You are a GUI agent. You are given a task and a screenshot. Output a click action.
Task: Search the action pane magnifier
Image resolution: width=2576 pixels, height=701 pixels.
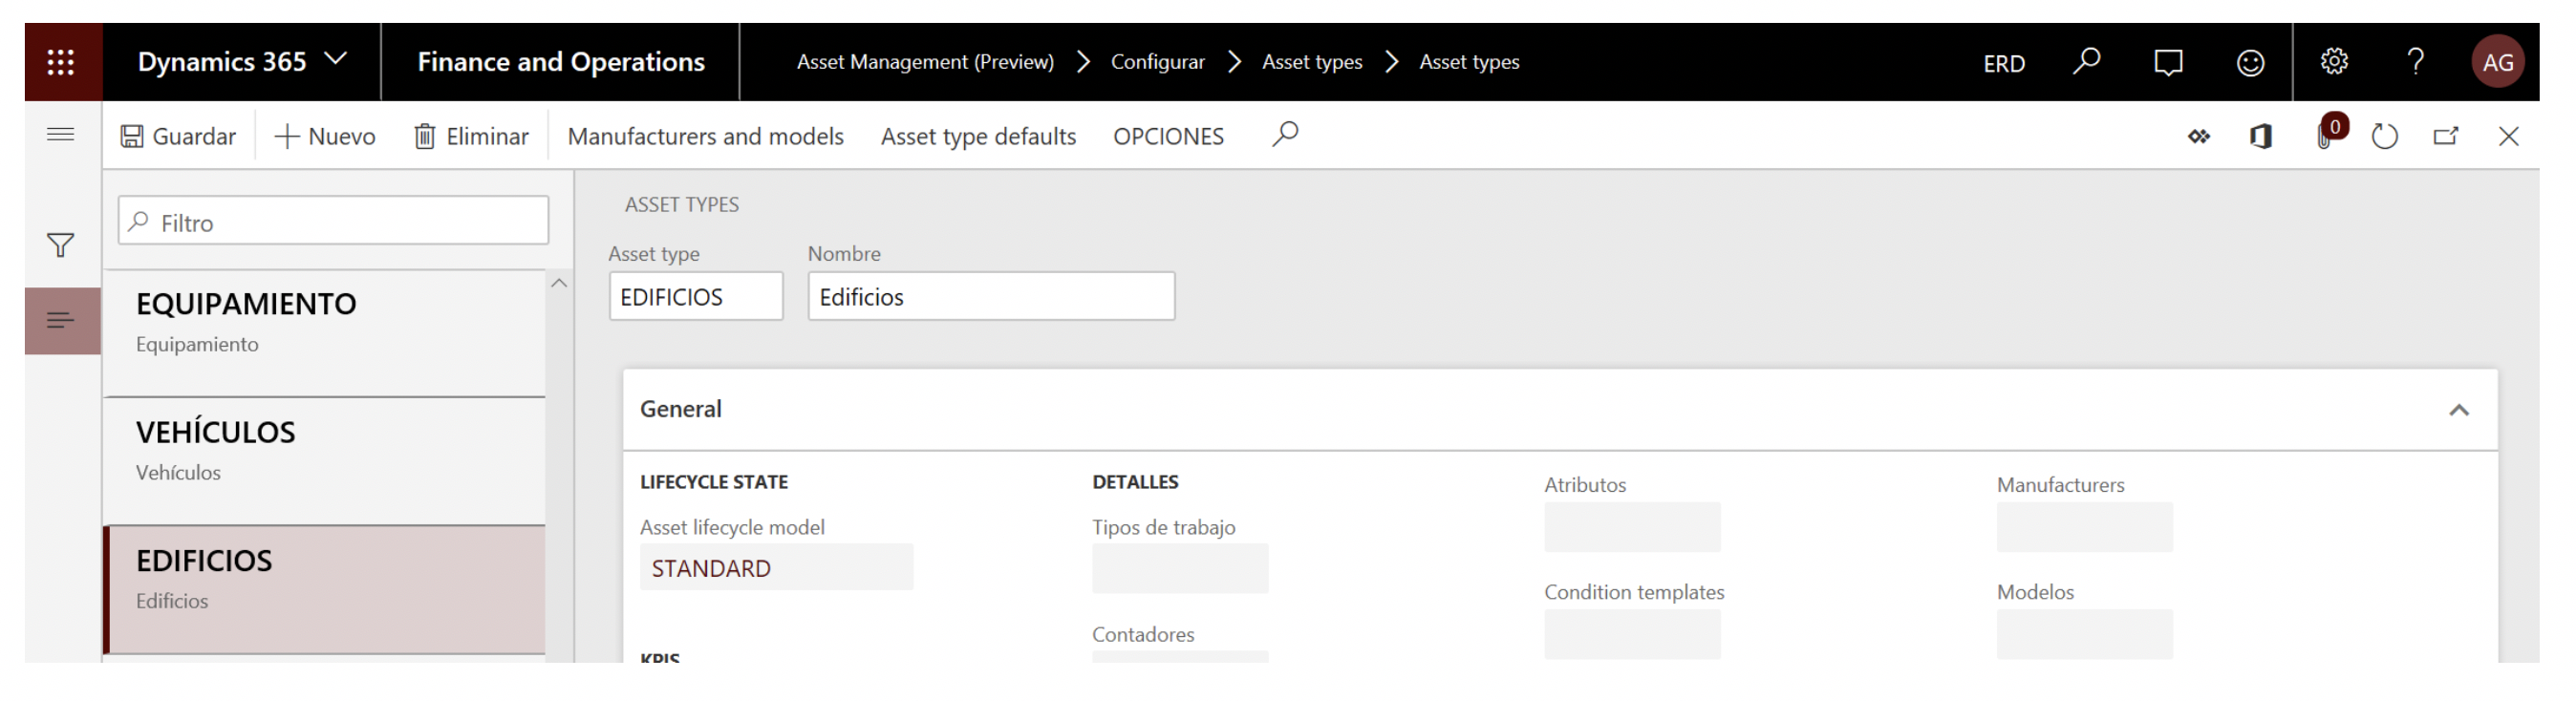1285,134
